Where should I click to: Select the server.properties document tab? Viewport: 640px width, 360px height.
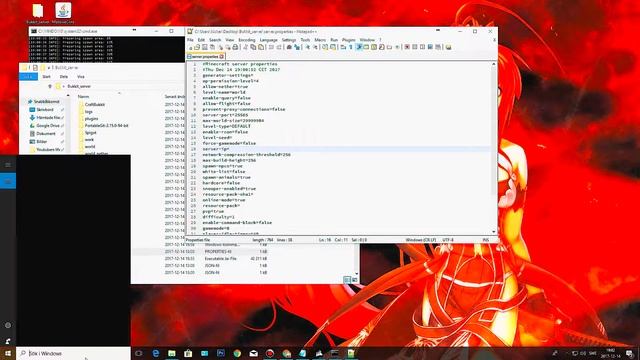[x=205, y=57]
